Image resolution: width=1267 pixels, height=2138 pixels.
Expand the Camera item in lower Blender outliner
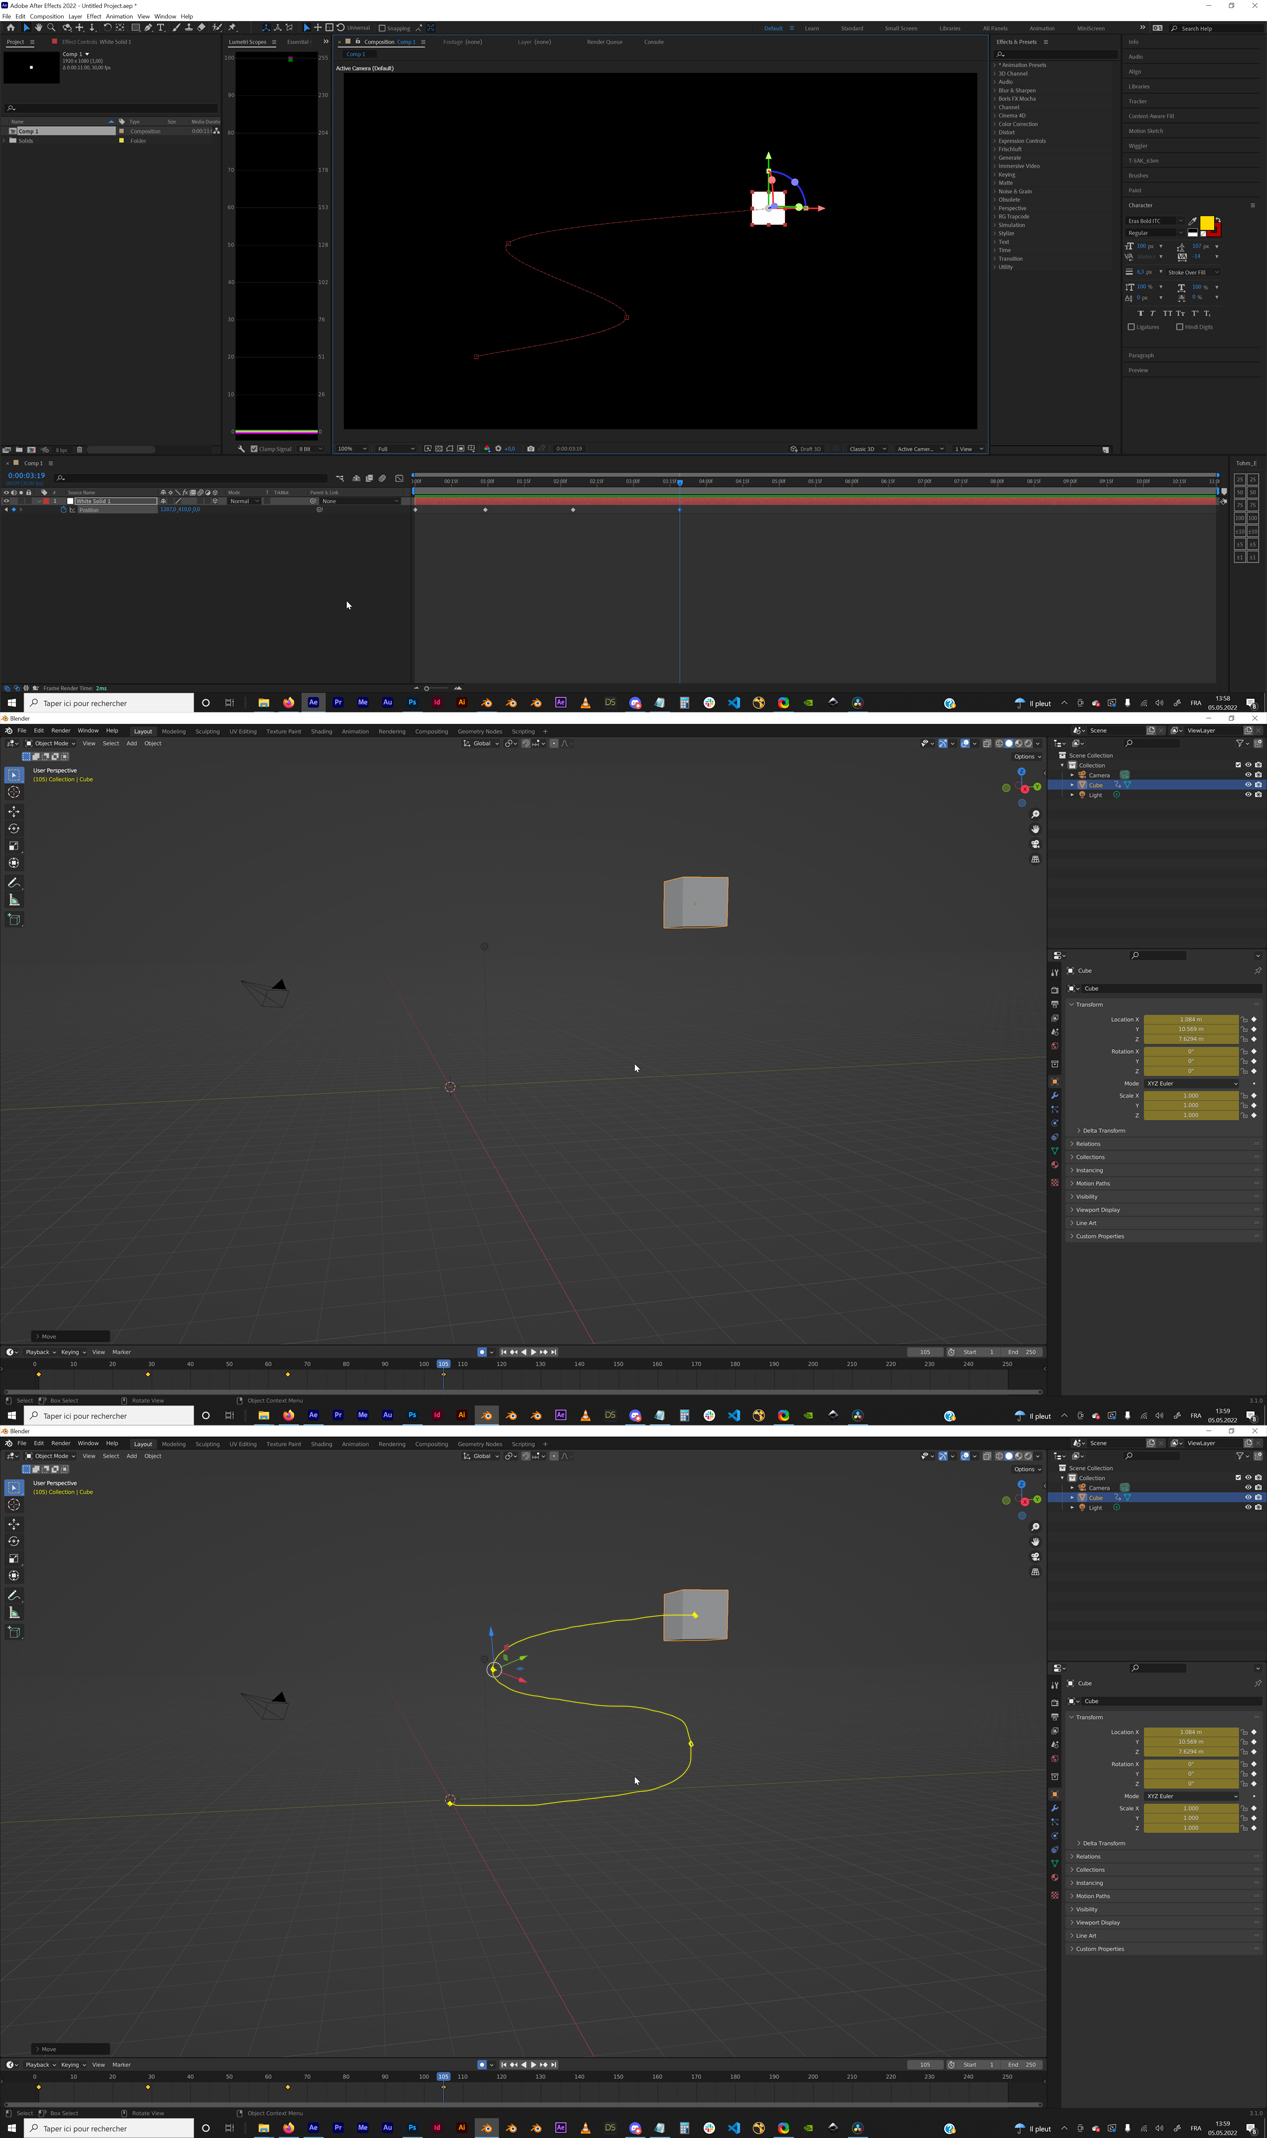click(x=1072, y=1488)
